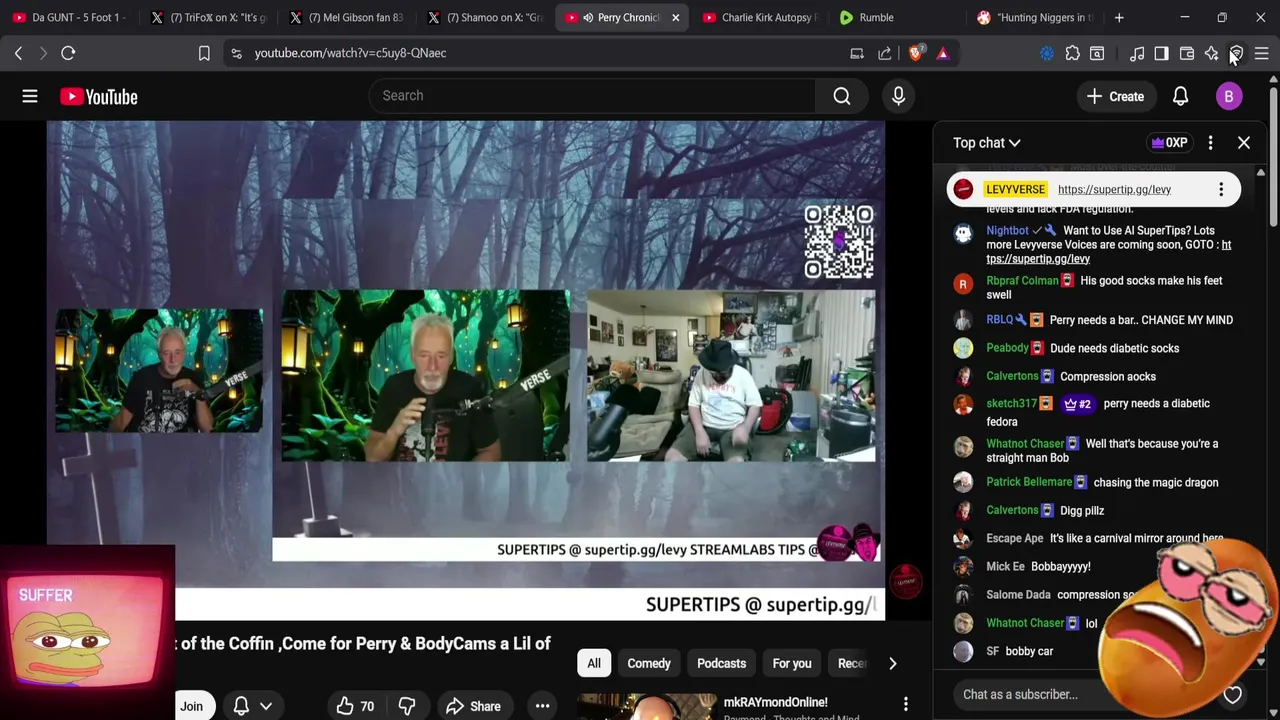1280x720 pixels.
Task: Open live chat options three-dot menu
Action: coord(1210,143)
